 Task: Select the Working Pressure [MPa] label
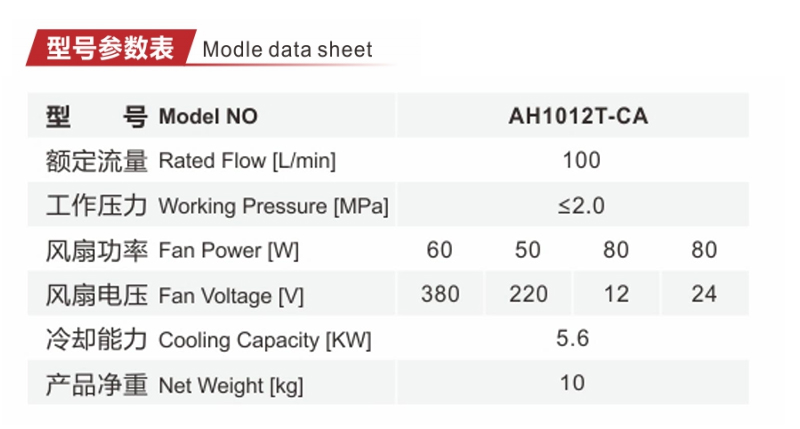coord(273,206)
